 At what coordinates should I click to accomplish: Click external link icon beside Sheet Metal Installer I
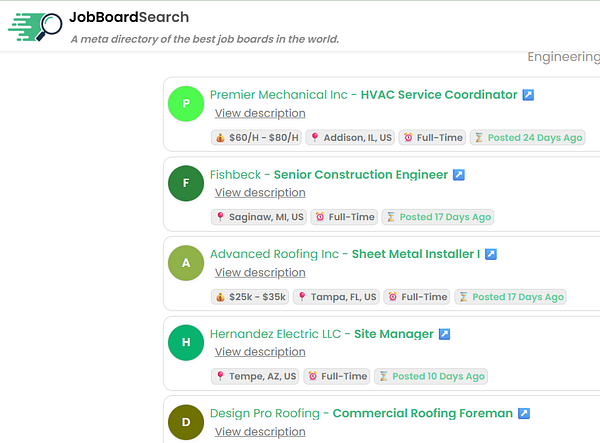(491, 254)
